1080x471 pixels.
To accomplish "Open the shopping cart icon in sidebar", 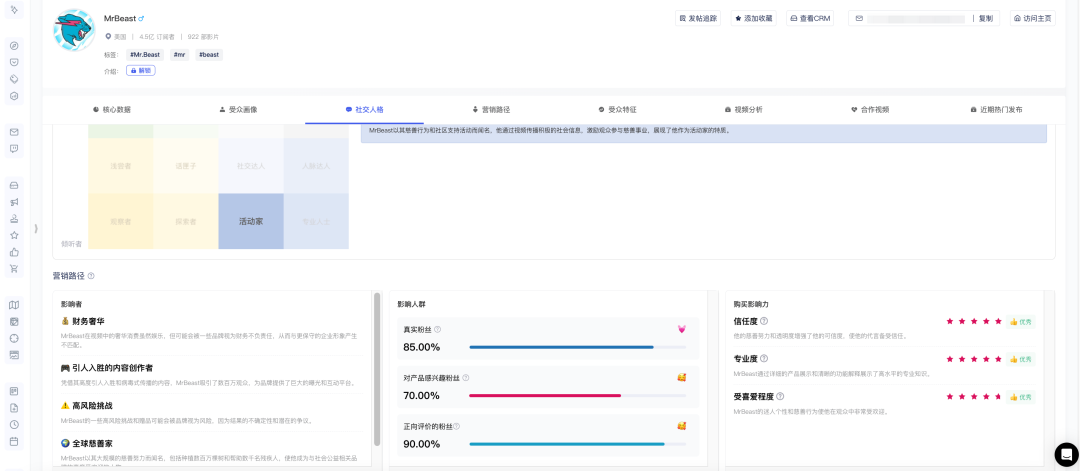I will point(14,269).
